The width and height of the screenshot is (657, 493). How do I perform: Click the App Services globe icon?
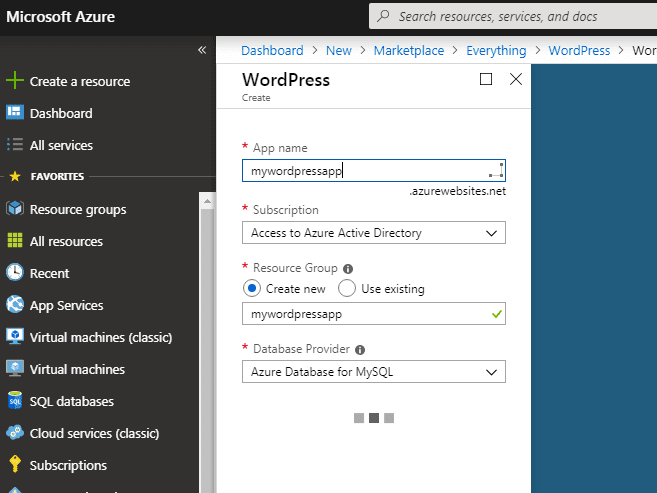[x=15, y=305]
